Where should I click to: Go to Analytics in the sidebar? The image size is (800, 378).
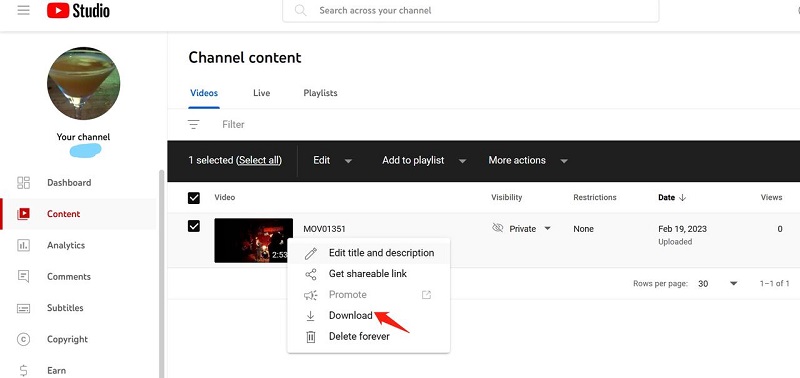[x=79, y=245]
